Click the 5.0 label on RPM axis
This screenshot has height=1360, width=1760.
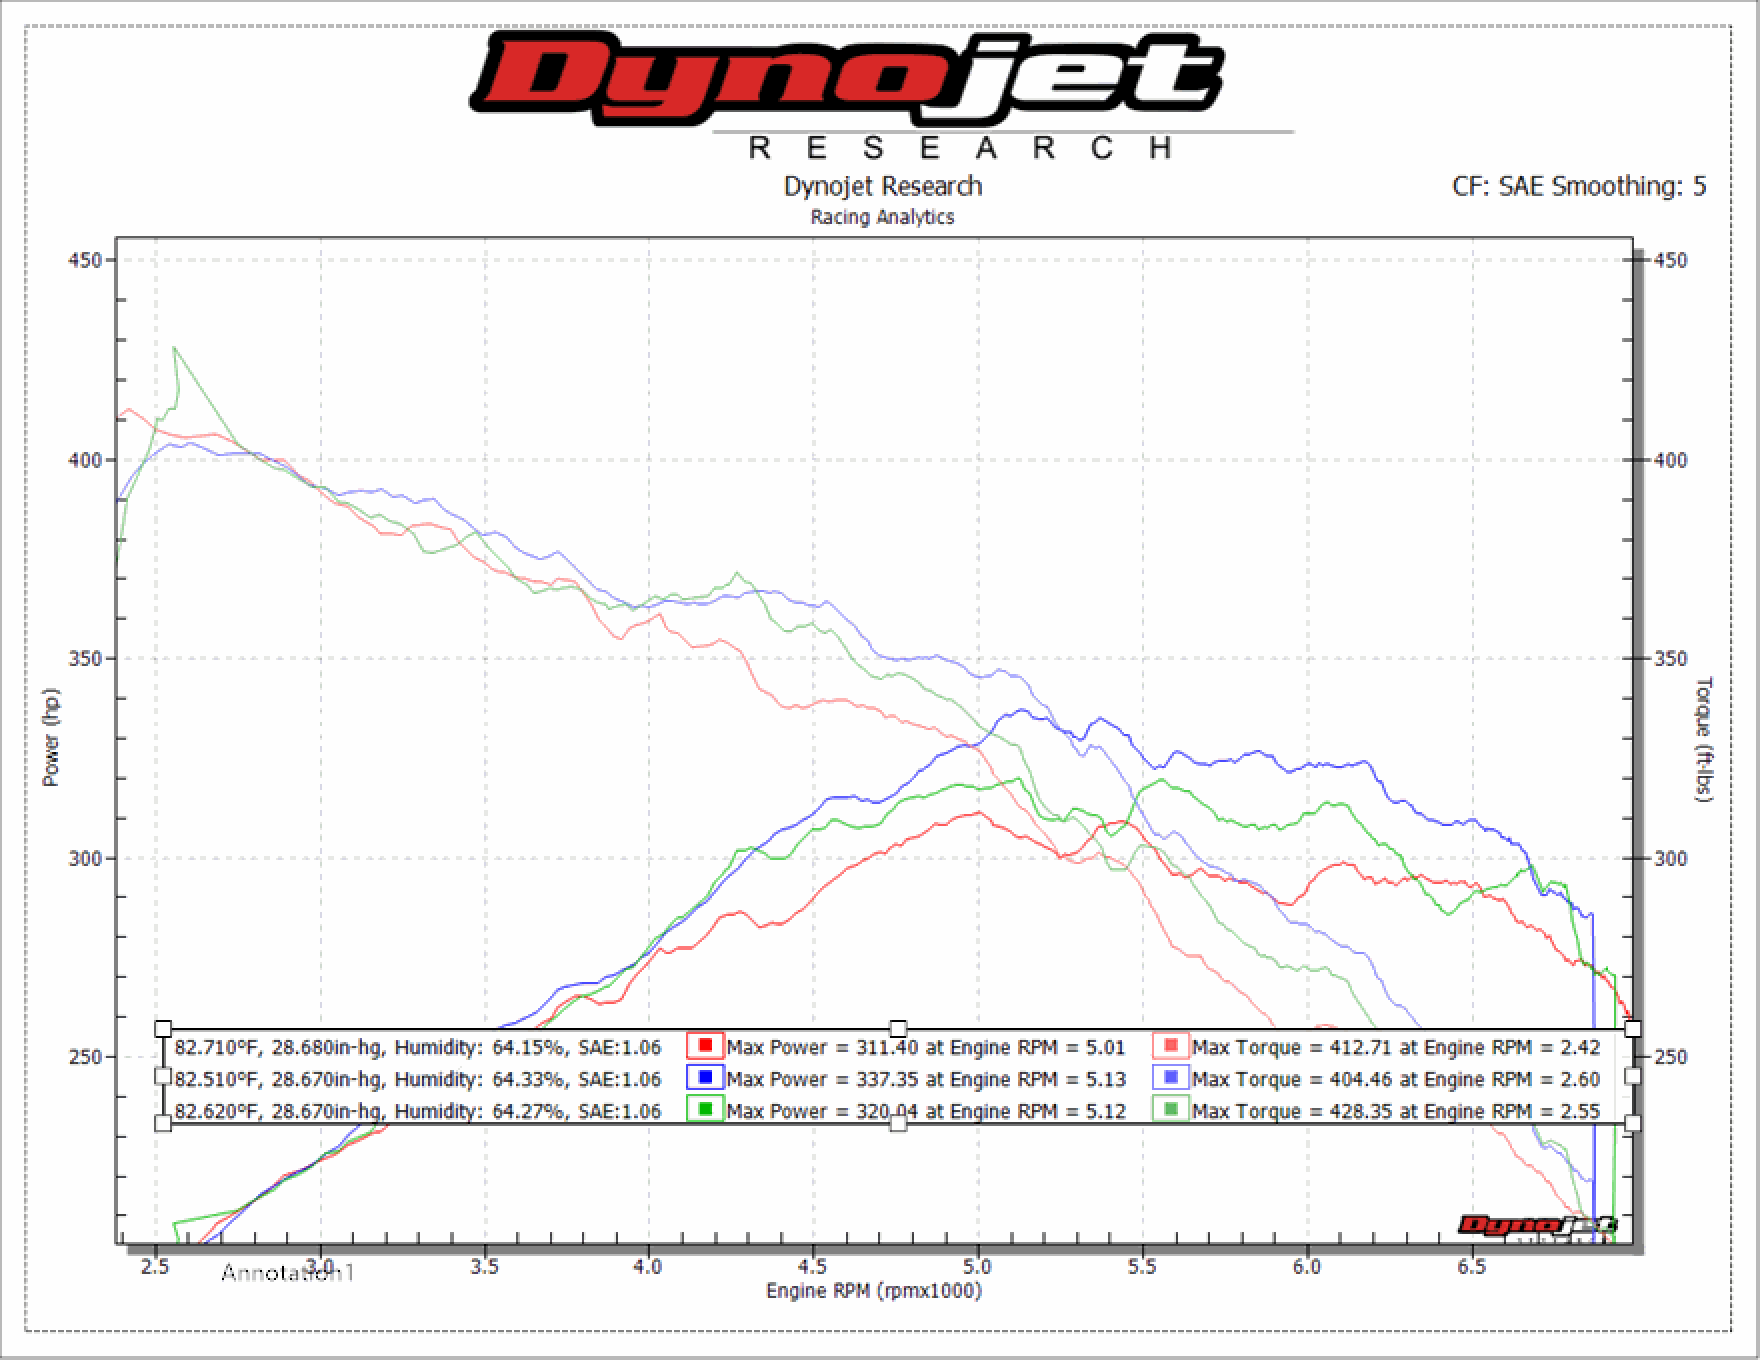coord(977,1267)
